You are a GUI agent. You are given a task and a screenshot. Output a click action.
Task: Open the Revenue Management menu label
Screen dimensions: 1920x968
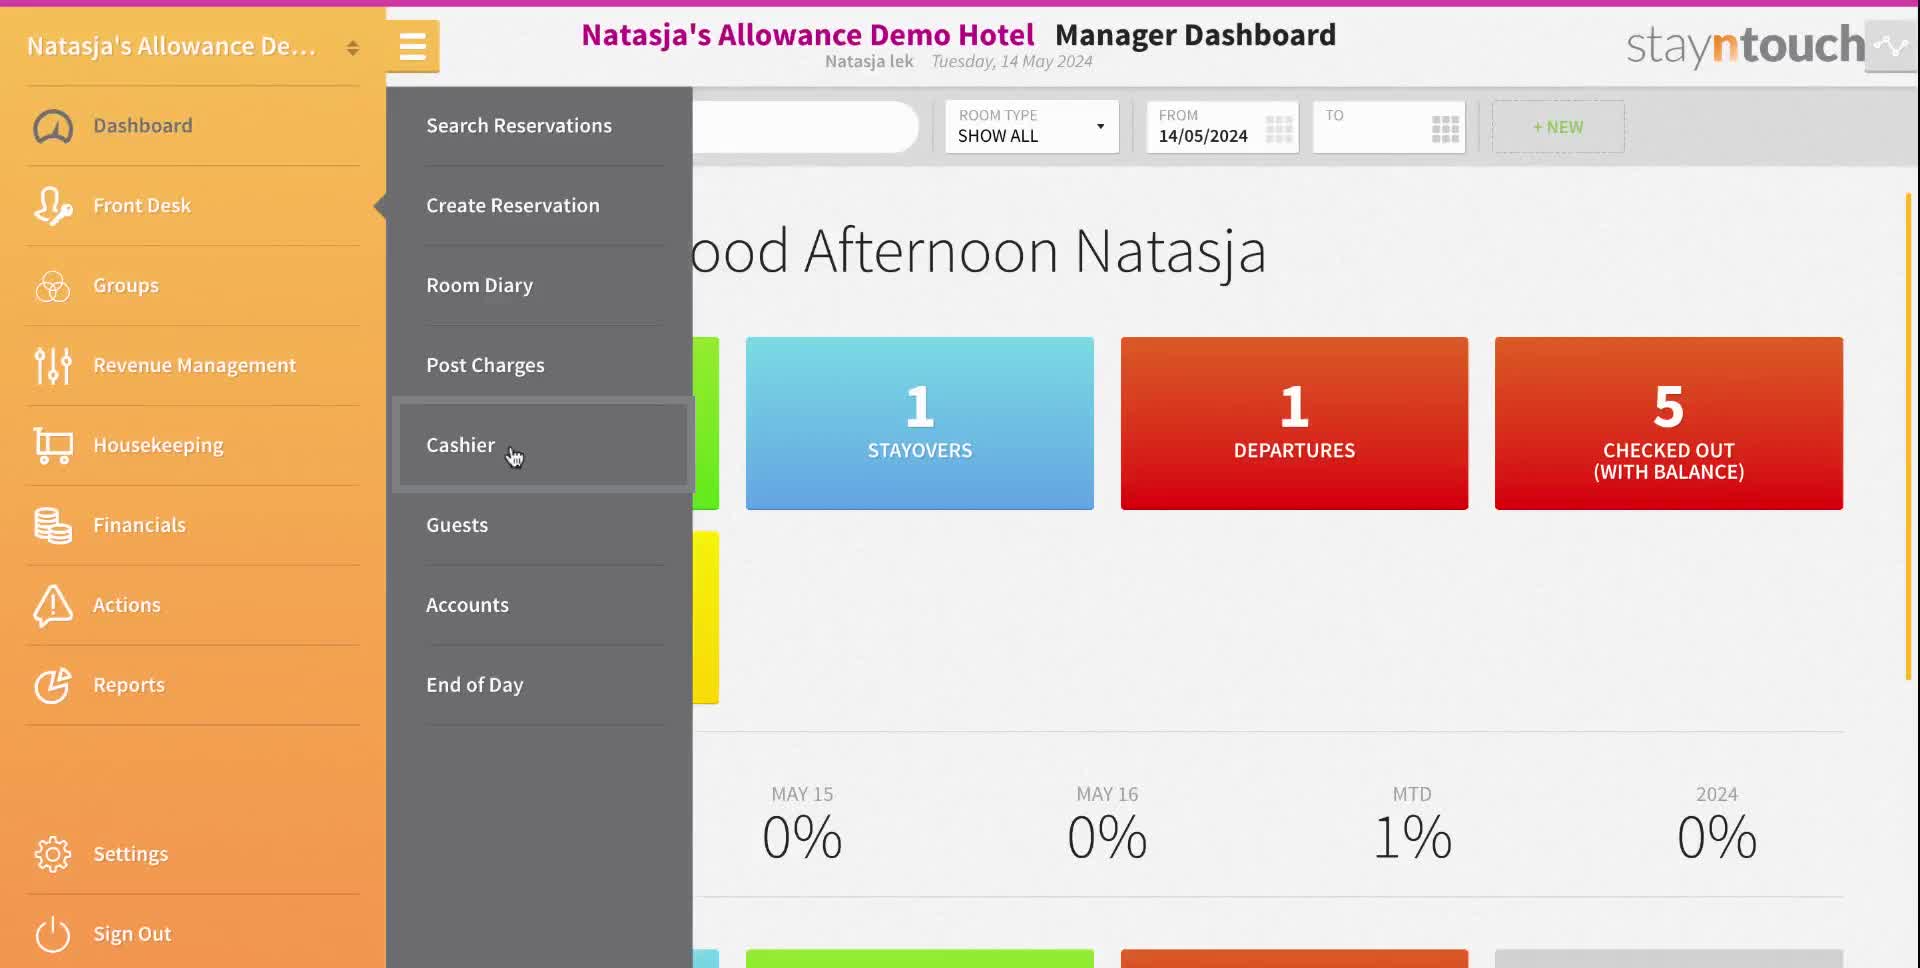(195, 366)
